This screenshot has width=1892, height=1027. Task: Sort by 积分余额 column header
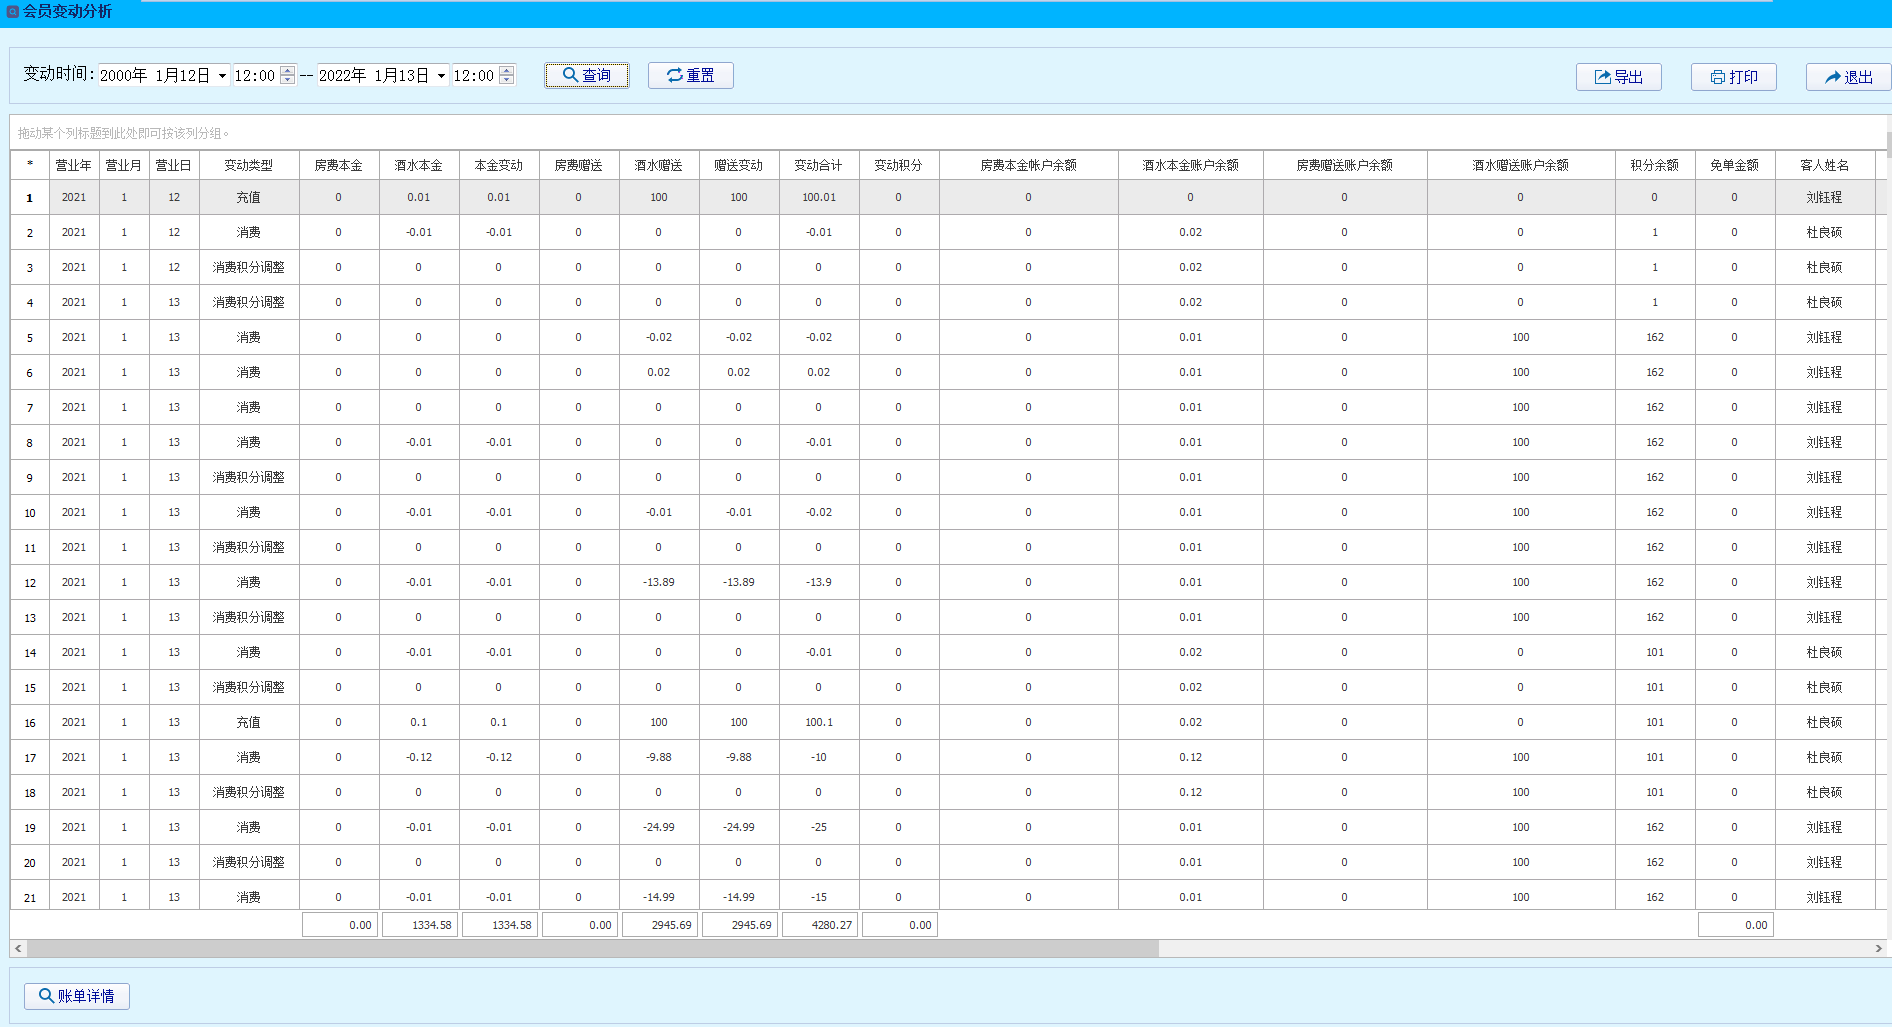pyautogui.click(x=1655, y=165)
